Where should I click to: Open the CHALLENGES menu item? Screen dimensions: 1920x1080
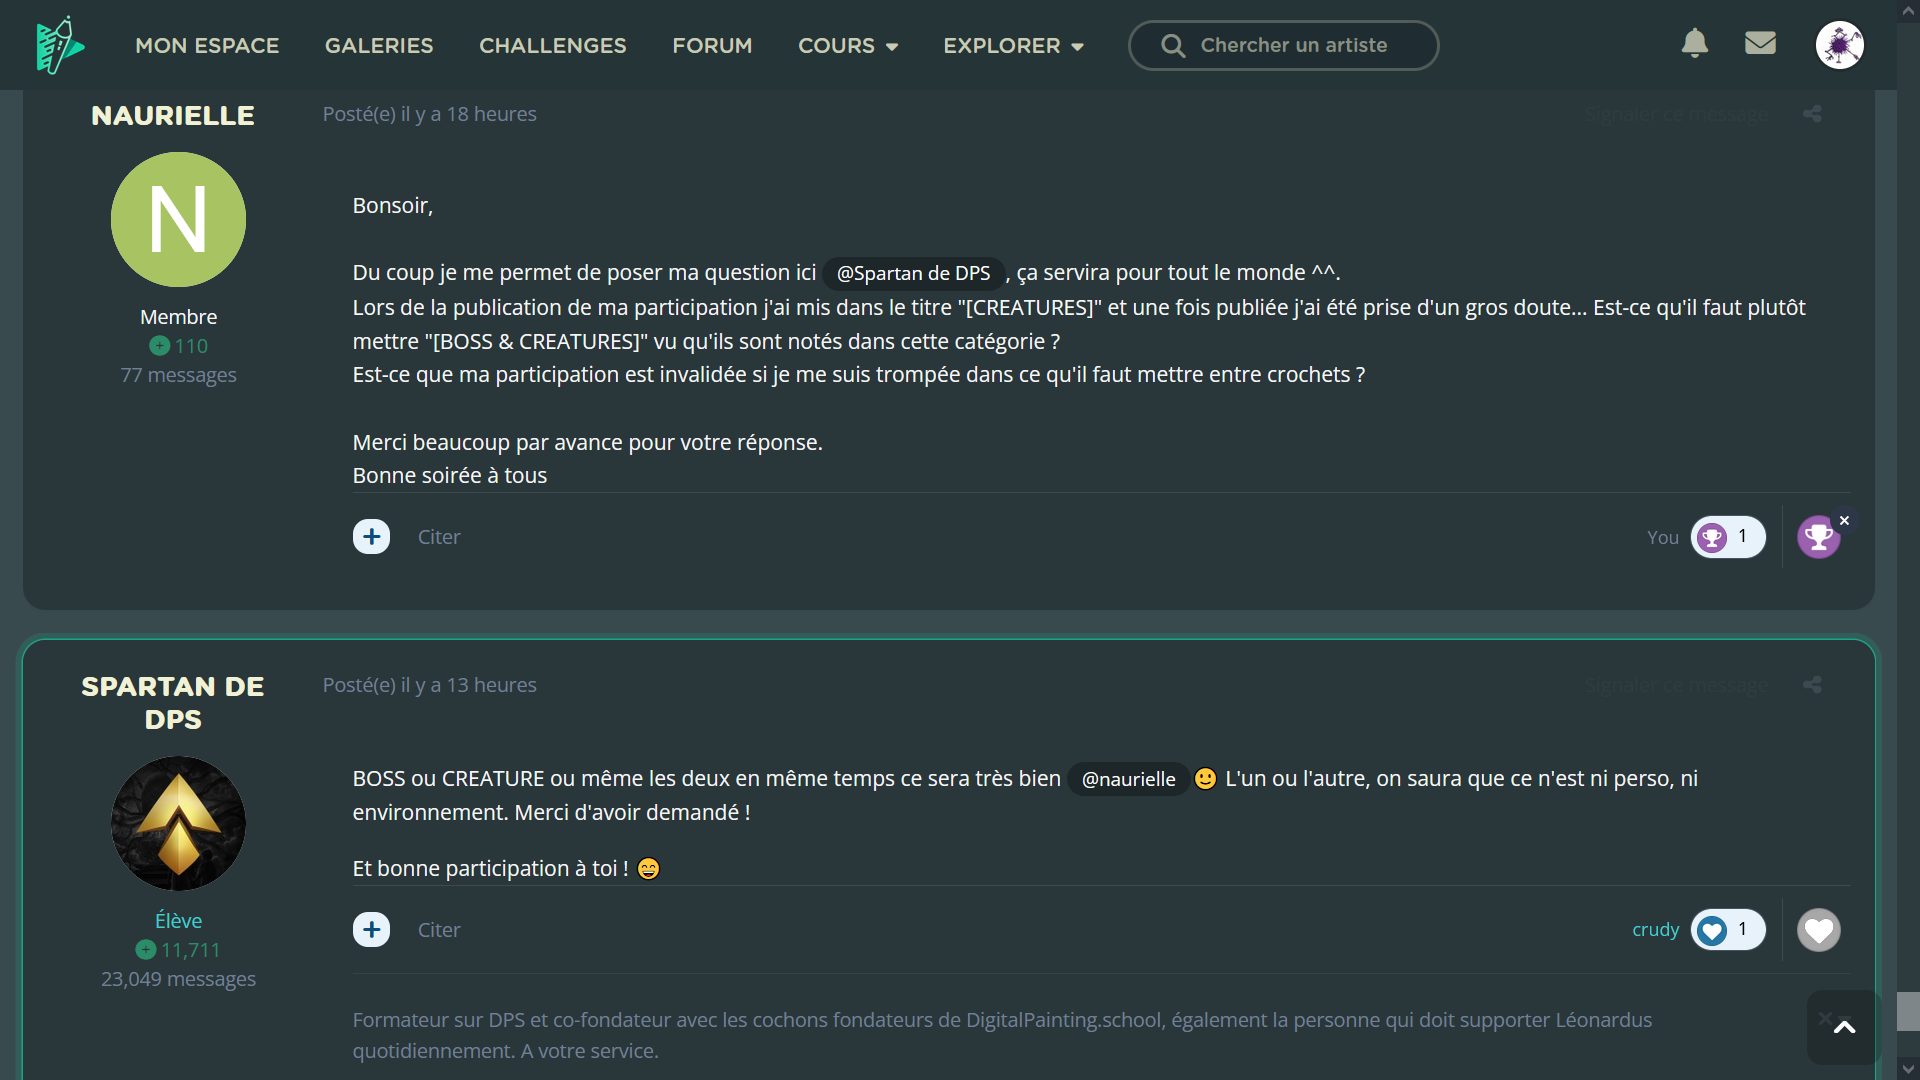pyautogui.click(x=553, y=46)
